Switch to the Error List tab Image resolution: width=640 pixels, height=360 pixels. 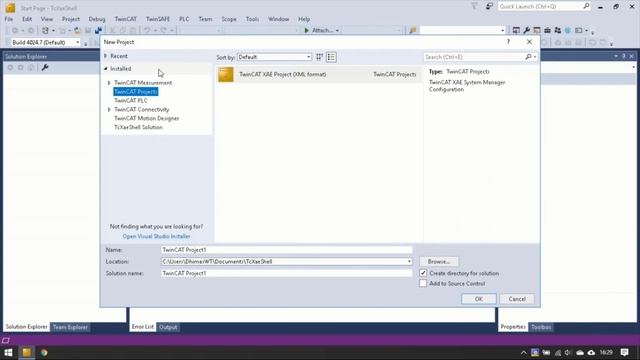(142, 327)
